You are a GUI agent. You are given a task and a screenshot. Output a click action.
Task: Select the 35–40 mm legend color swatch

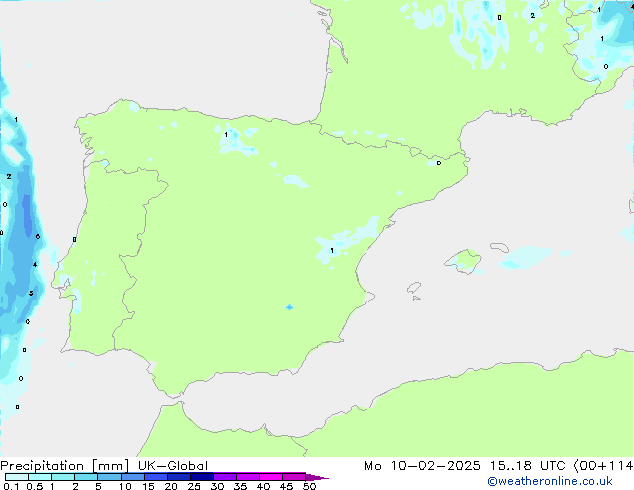pyautogui.click(x=248, y=477)
